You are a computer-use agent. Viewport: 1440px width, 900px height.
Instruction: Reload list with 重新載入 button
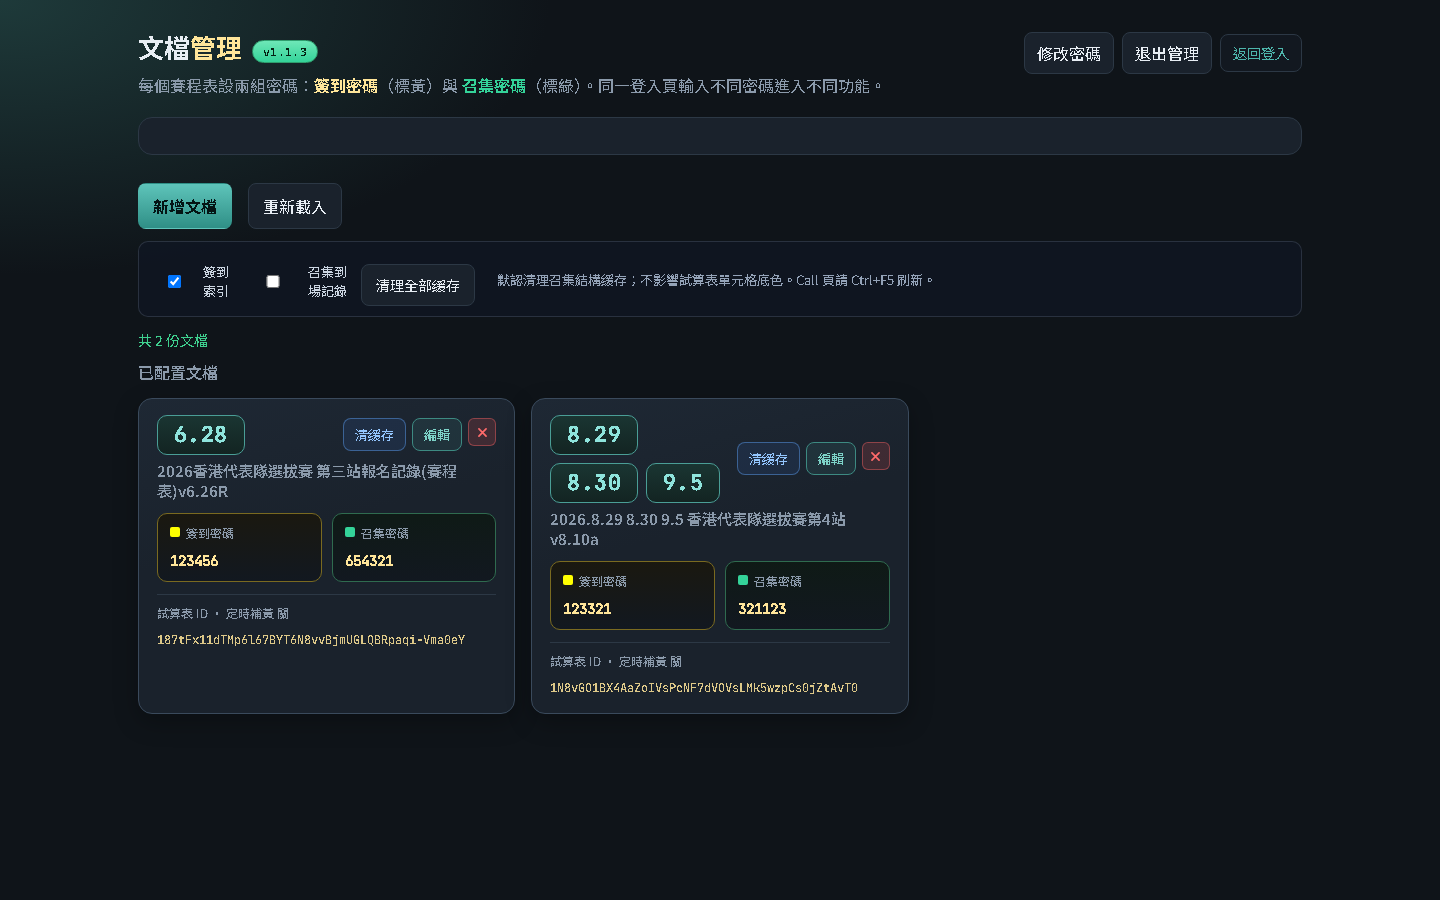click(295, 206)
